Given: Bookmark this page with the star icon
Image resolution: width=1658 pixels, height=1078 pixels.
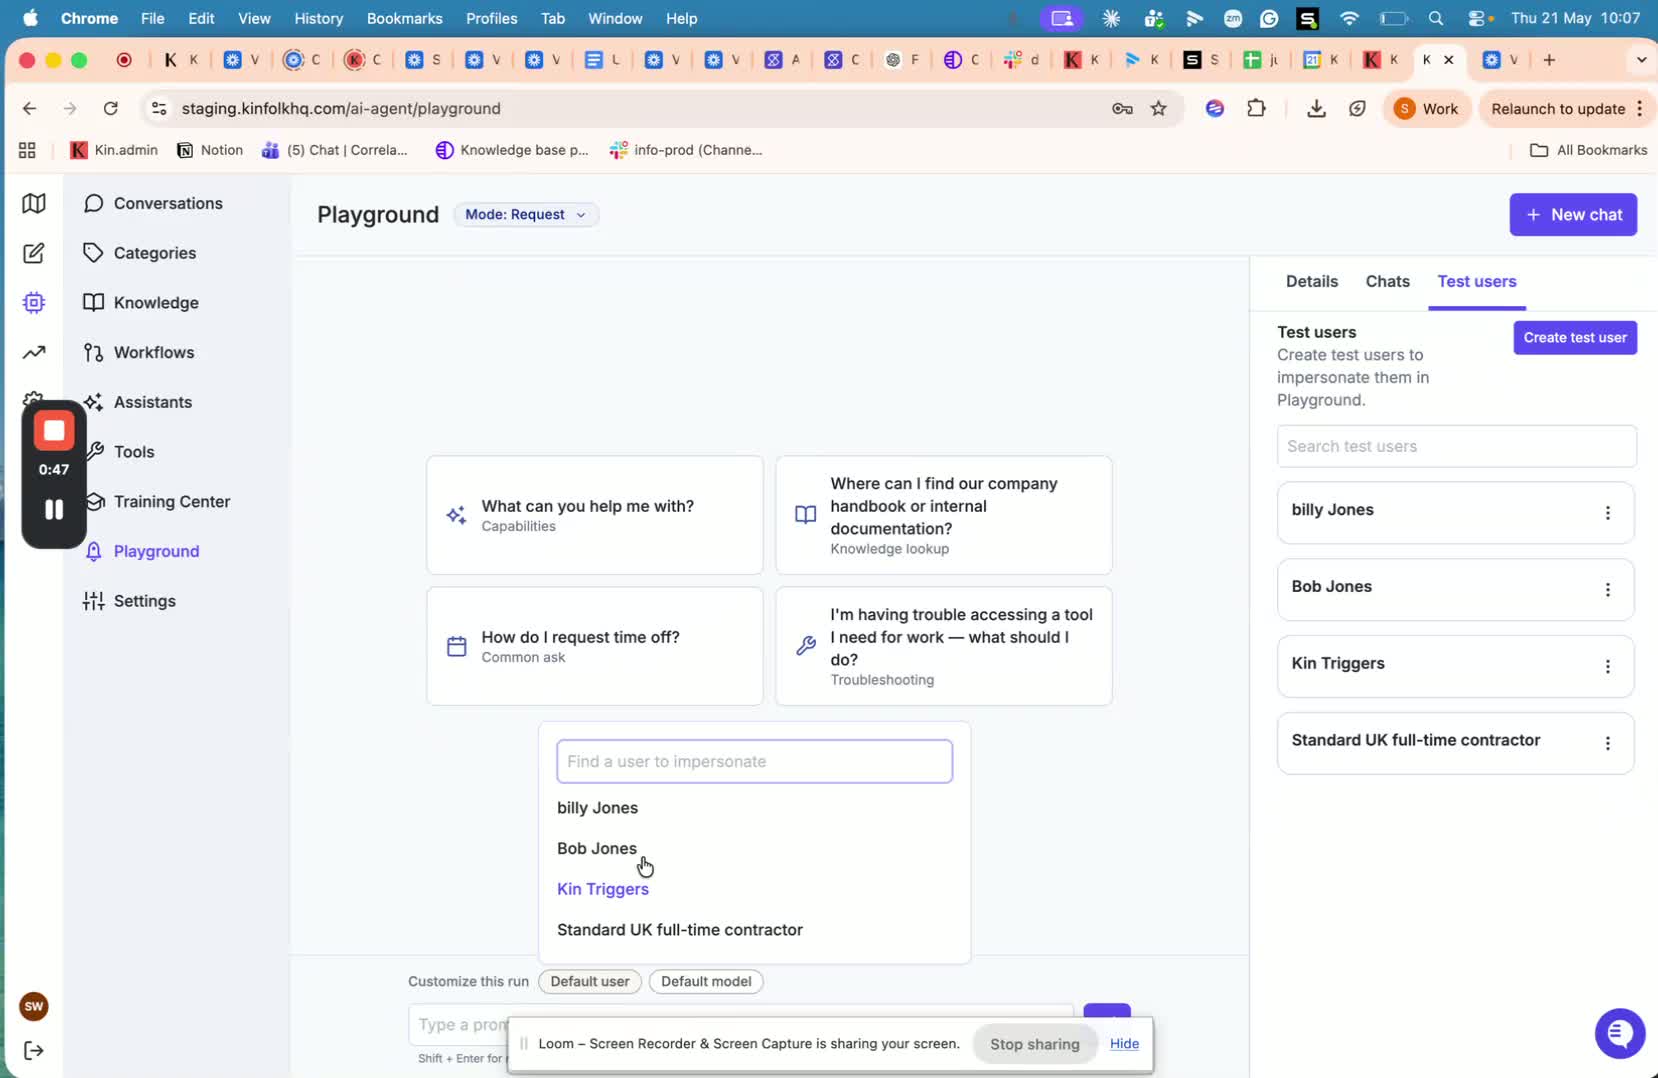Looking at the screenshot, I should click(1158, 108).
